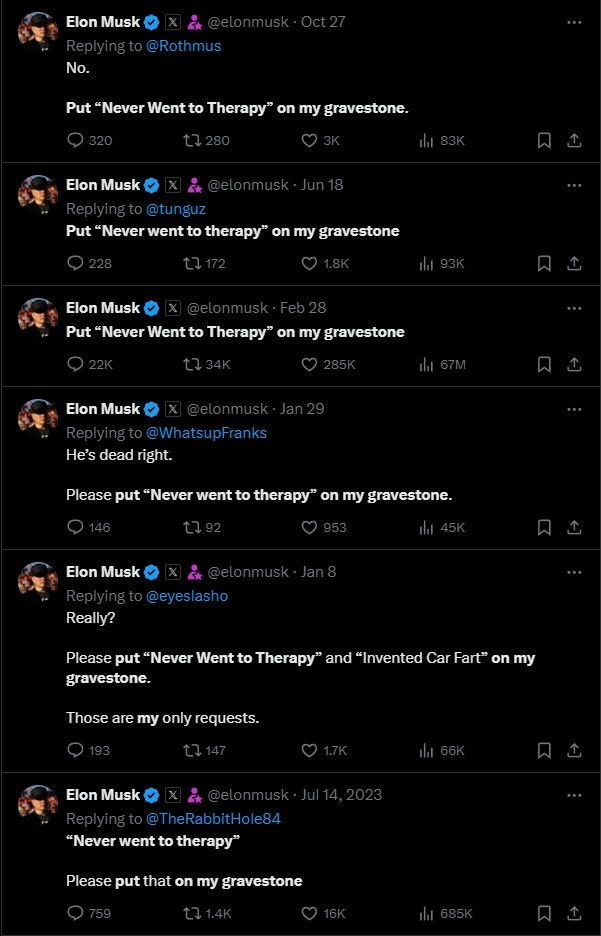Viewport: 601px width, 936px height.
Task: Open the @TheRabbitHole84 mention link
Action: pyautogui.click(x=214, y=819)
